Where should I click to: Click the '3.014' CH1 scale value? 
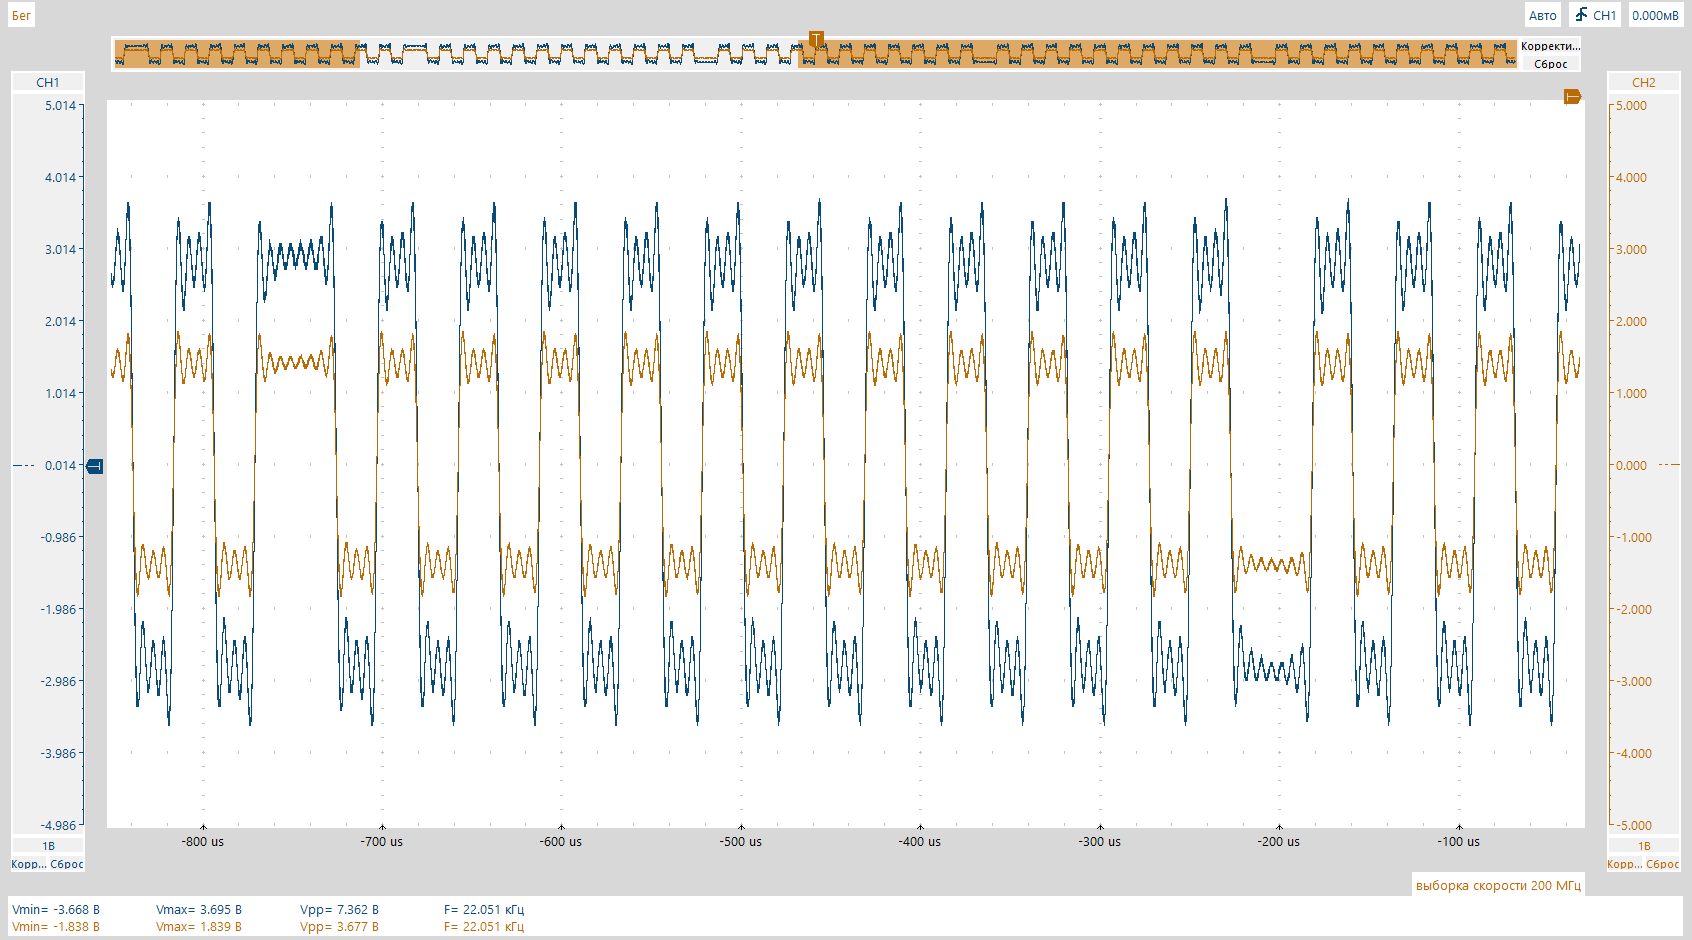(60, 249)
